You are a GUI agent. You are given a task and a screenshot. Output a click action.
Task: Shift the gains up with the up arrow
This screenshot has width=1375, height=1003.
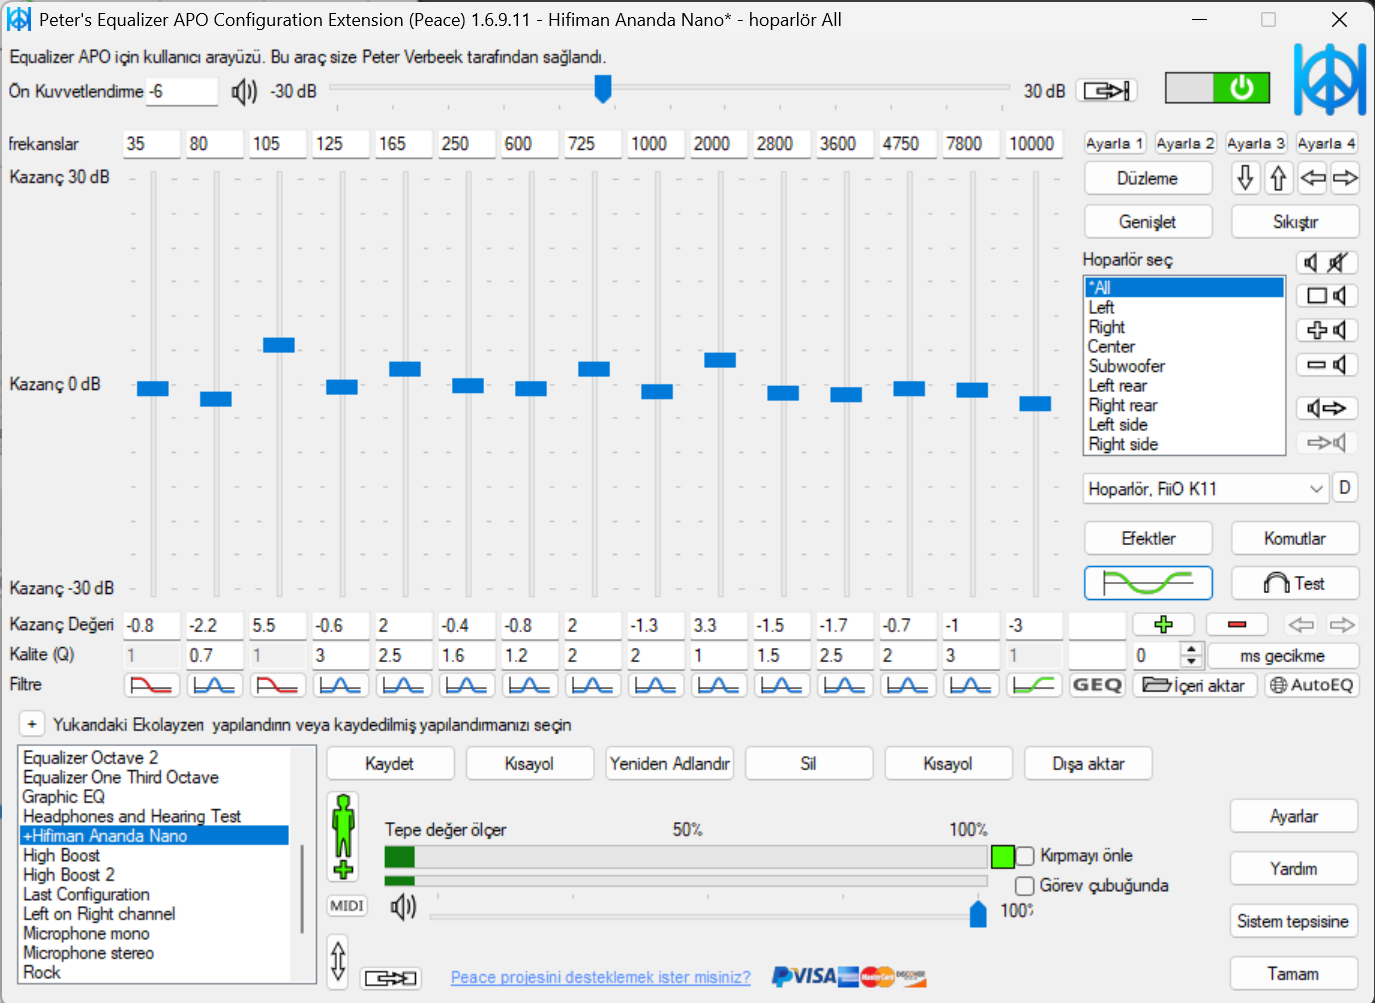pos(1278,178)
